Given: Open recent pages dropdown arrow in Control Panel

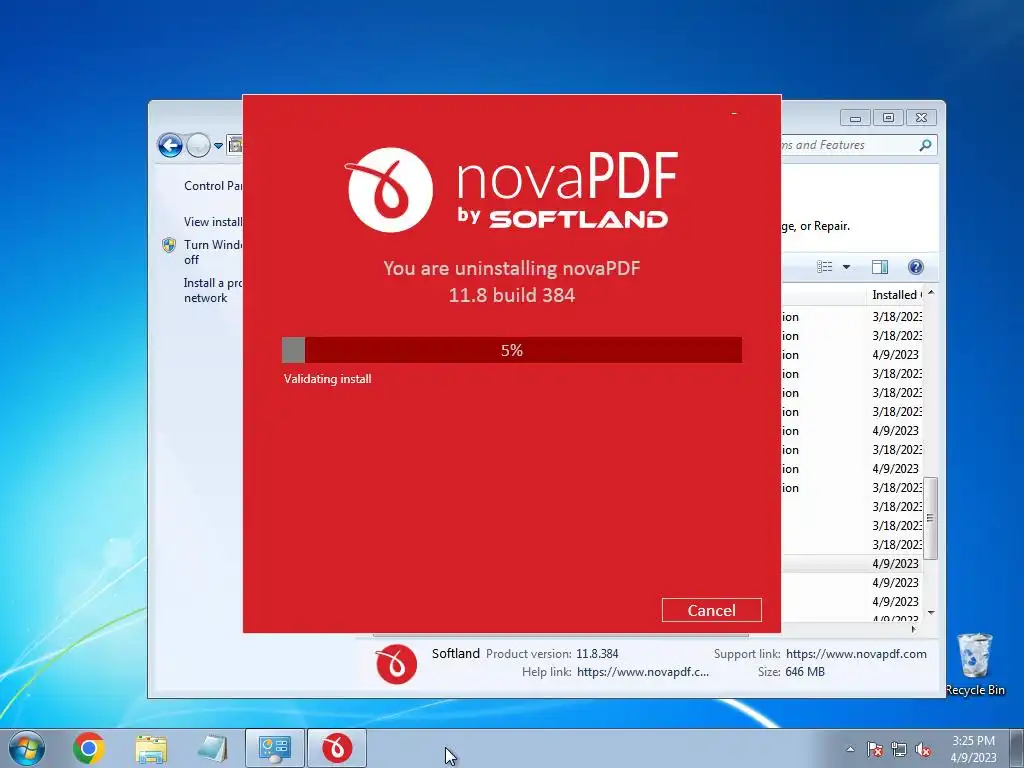Looking at the screenshot, I should point(218,146).
